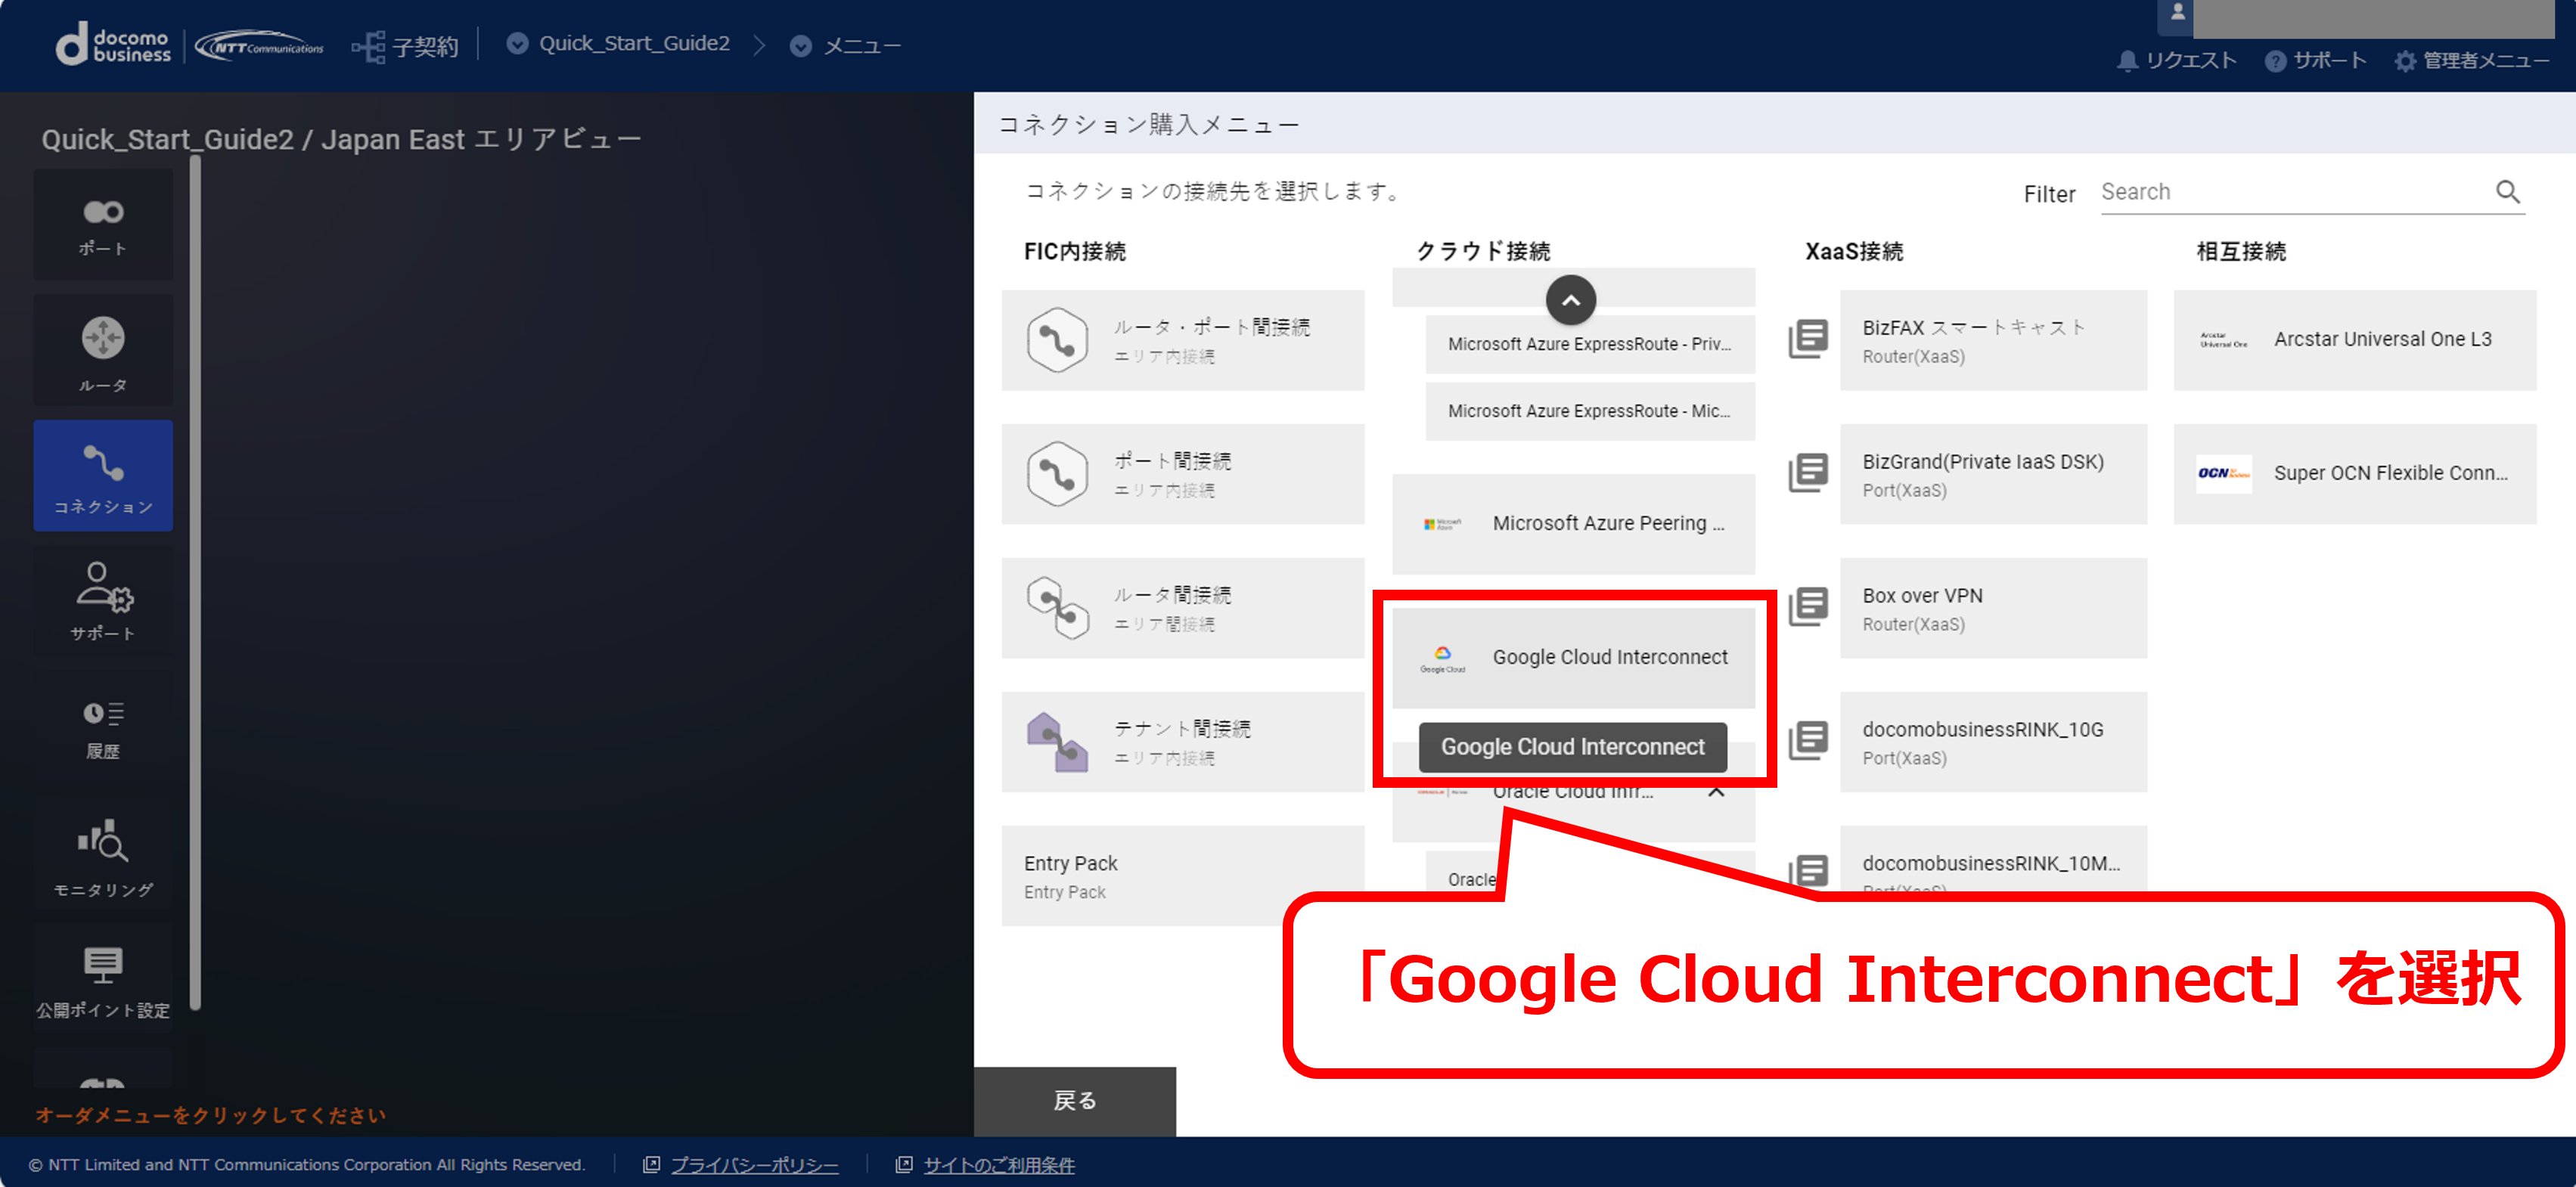Open the 公開ポイント設定 sidebar item
This screenshot has width=2576, height=1187.
103,979
